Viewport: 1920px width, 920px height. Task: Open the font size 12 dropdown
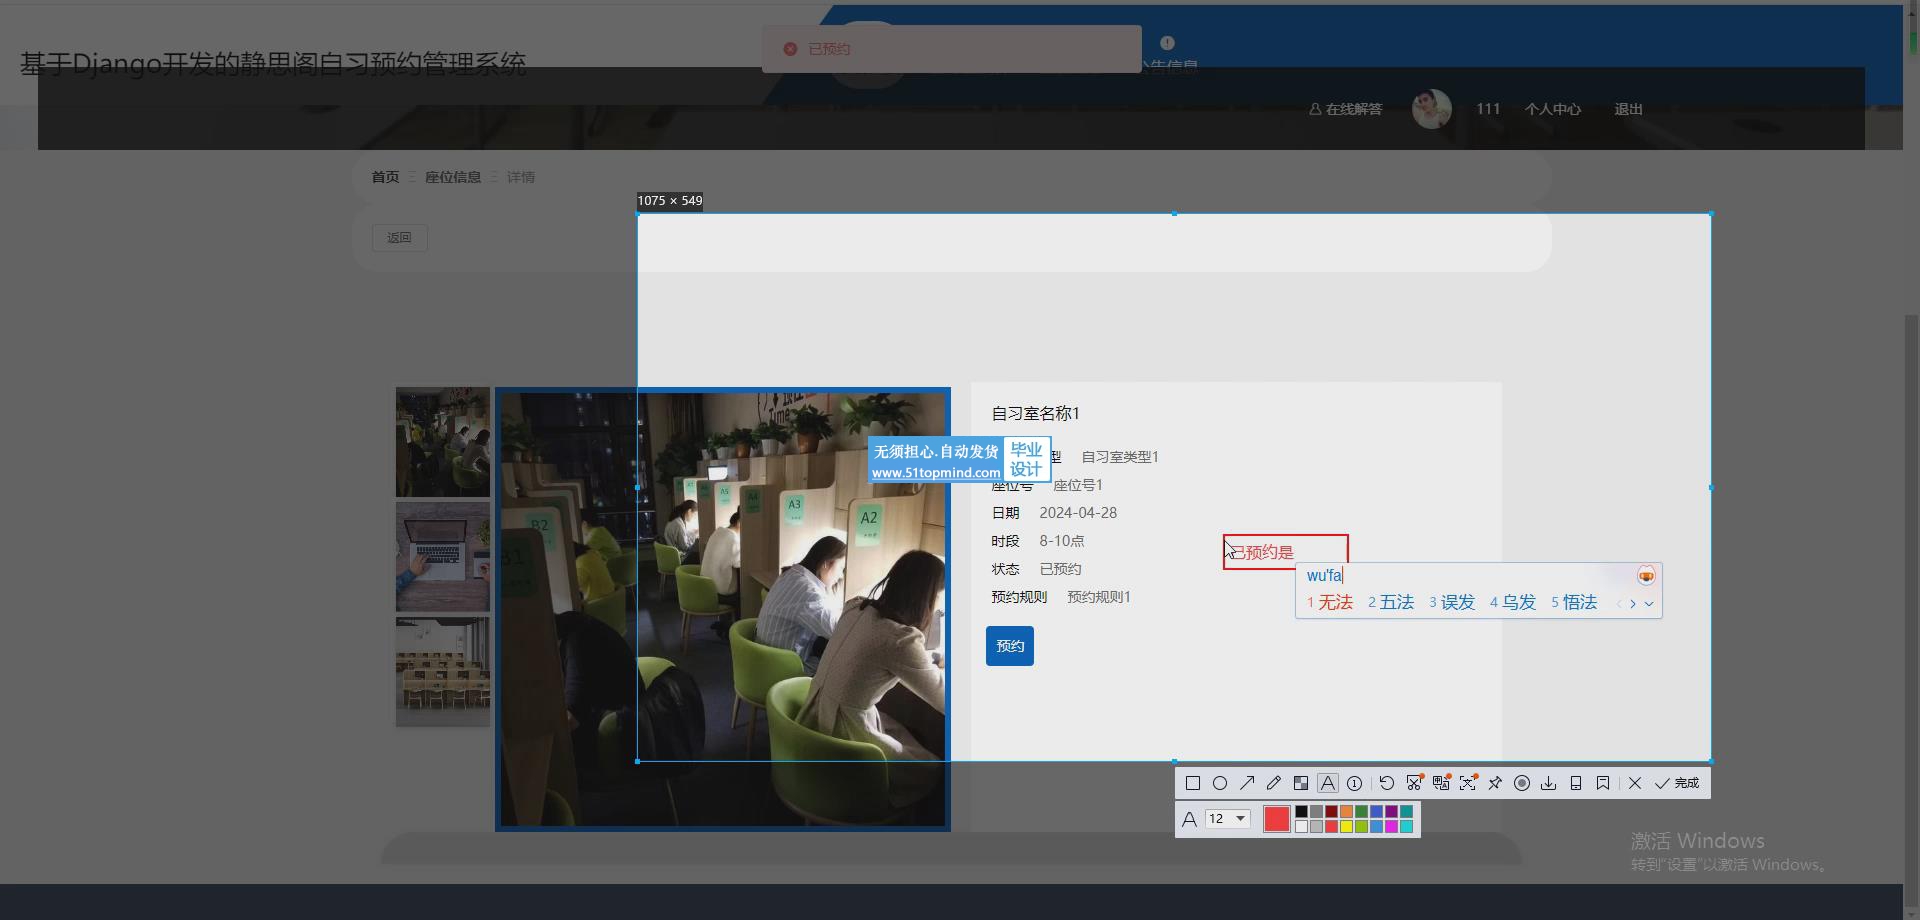pos(1228,819)
